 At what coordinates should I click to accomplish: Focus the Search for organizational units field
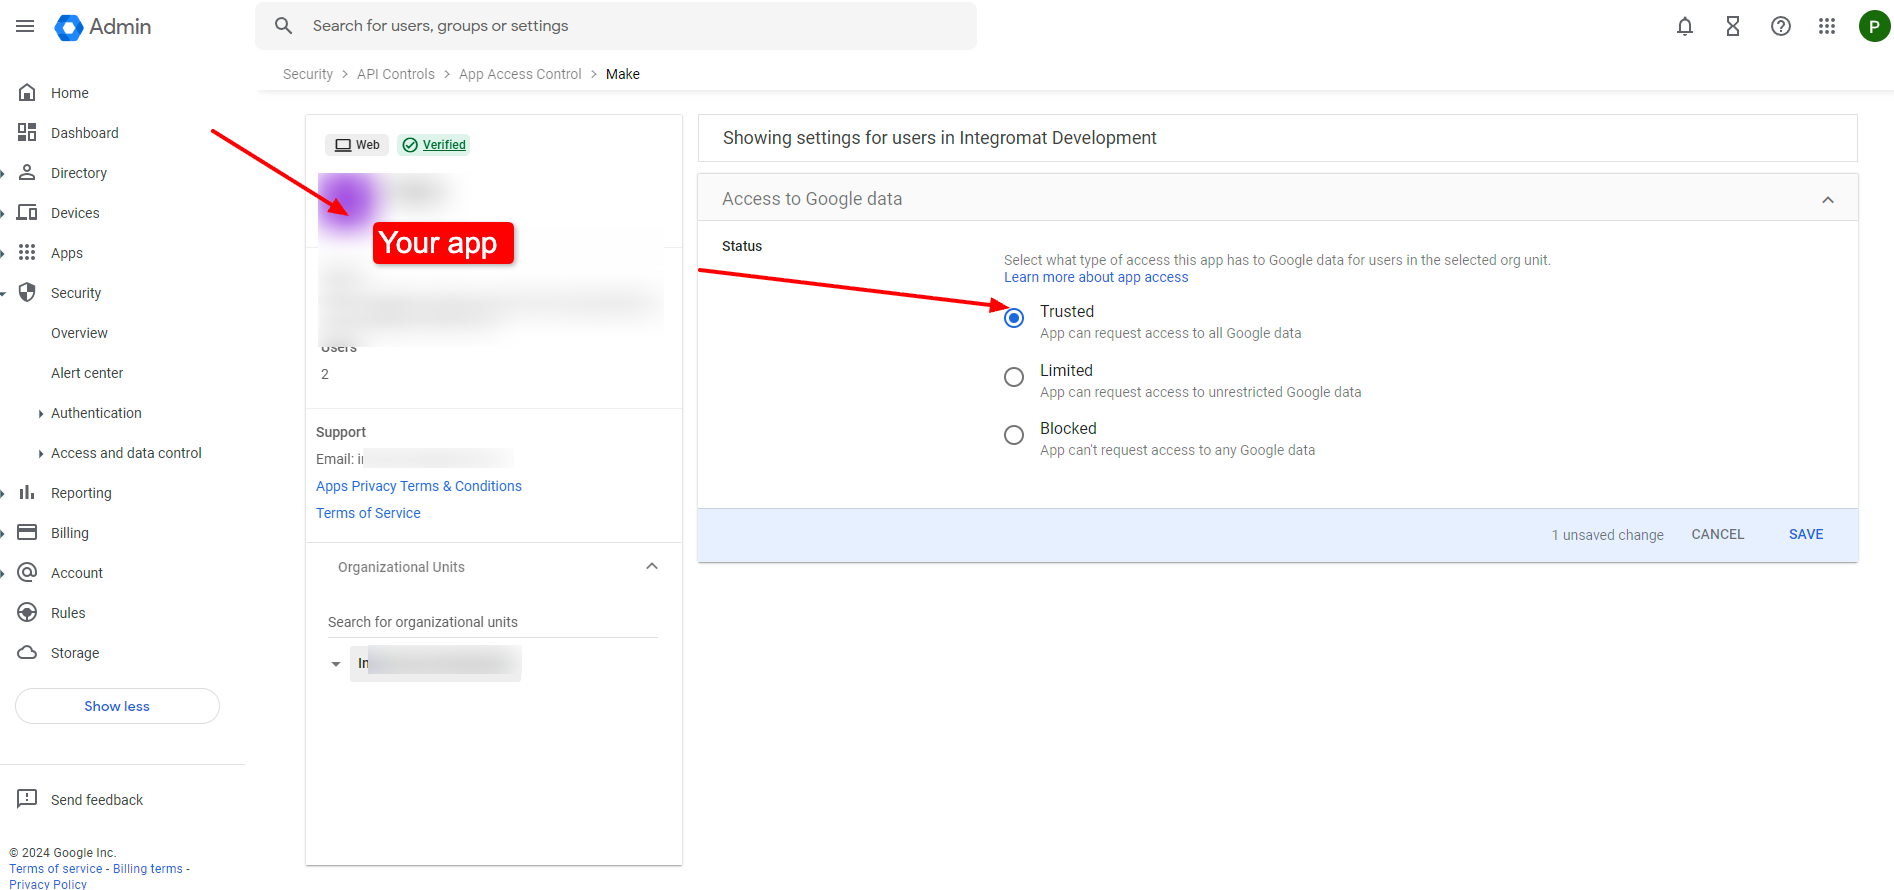tap(492, 622)
